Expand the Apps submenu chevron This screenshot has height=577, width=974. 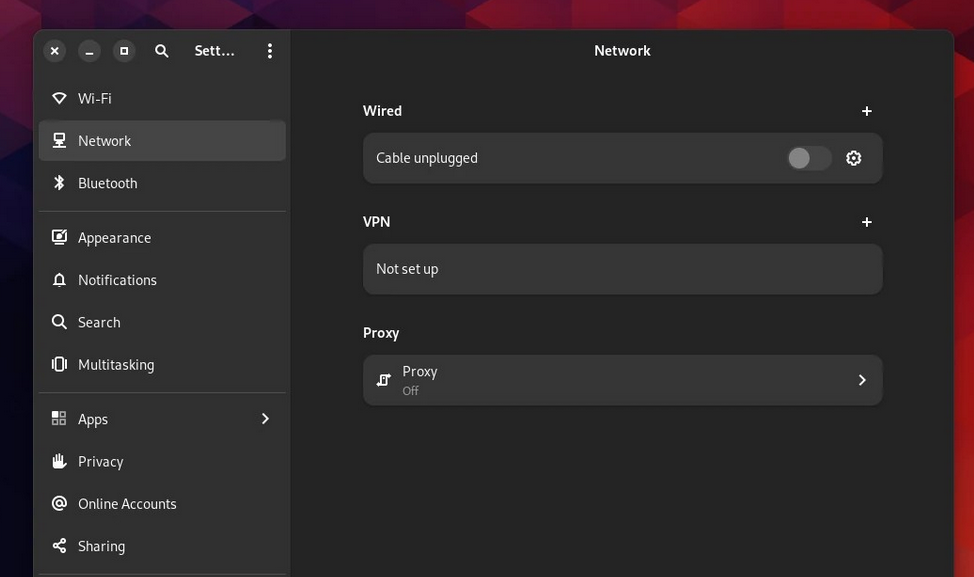click(x=265, y=419)
